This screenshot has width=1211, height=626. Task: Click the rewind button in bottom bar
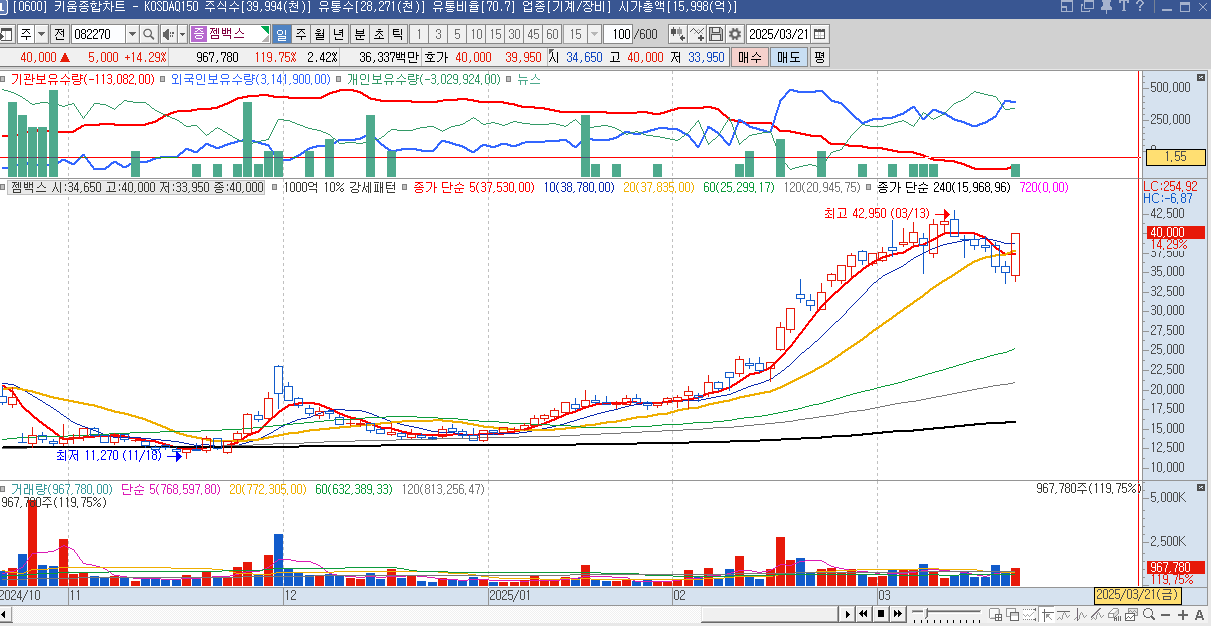[863, 614]
